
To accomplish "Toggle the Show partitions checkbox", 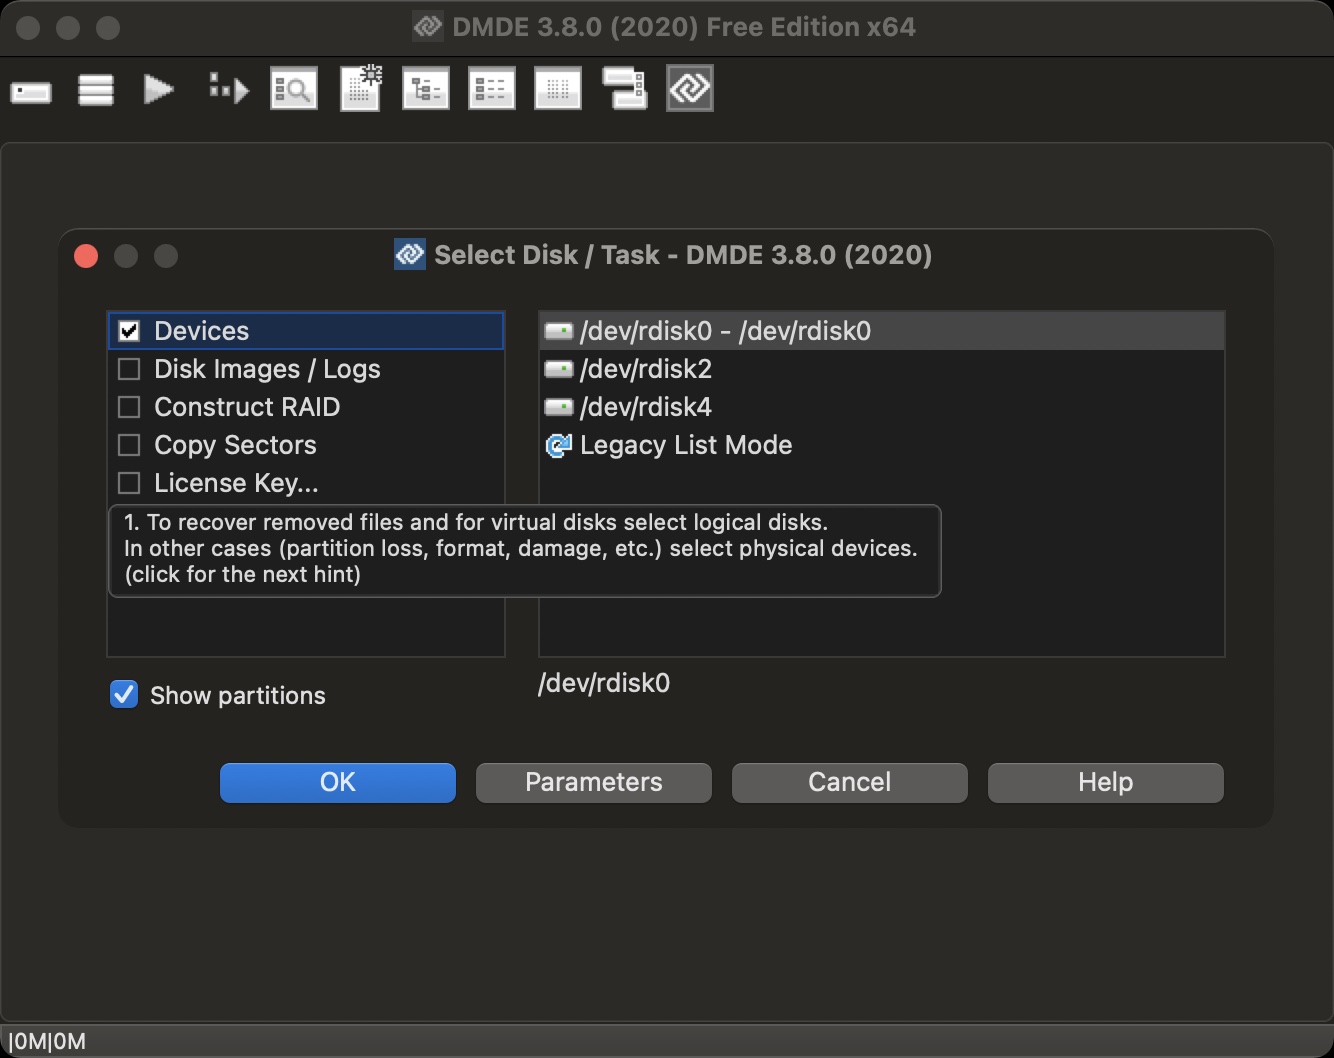I will click(124, 694).
